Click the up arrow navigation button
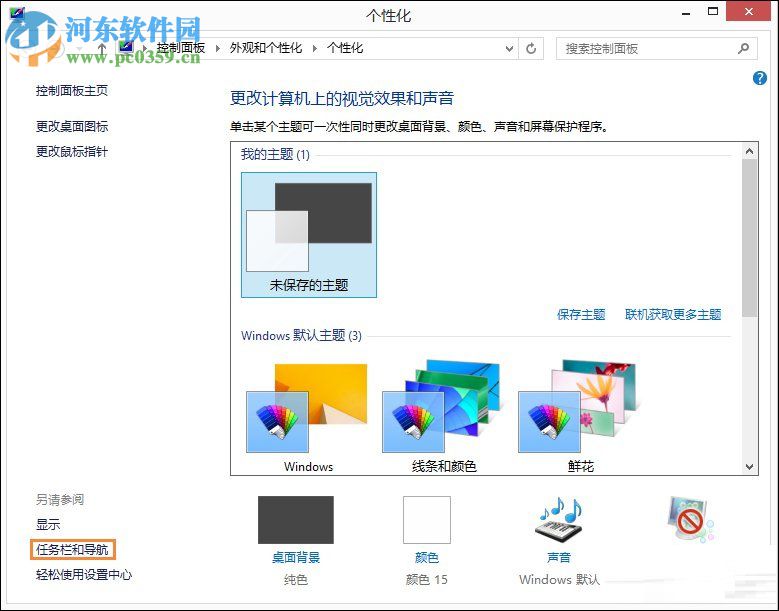Screen dimensions: 779x611 [102, 49]
